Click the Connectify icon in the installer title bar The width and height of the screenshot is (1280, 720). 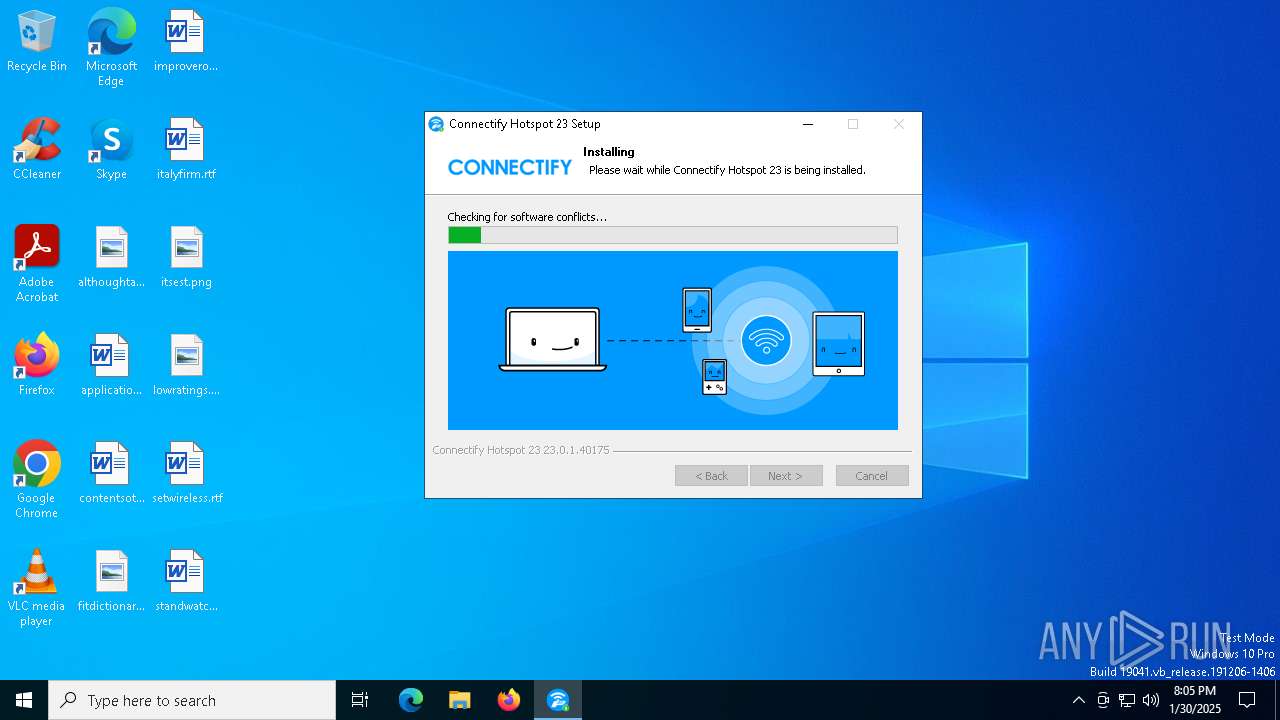pos(436,124)
